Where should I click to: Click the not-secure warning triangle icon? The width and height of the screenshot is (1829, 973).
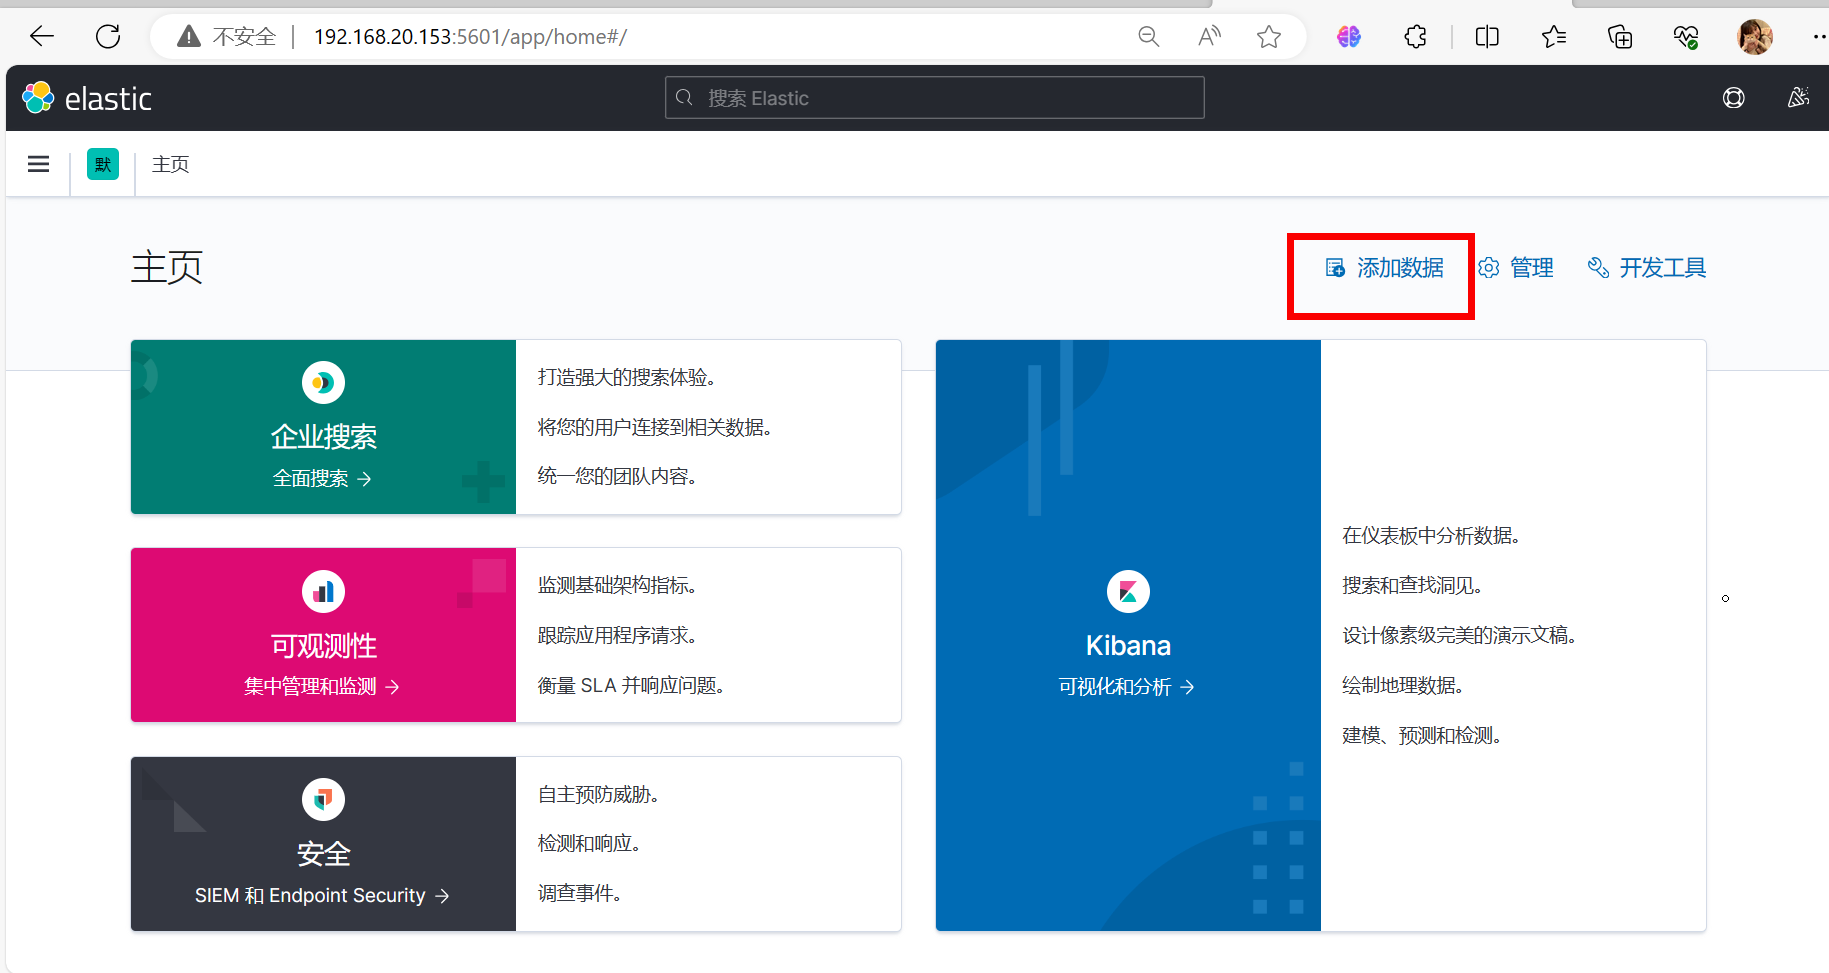click(x=188, y=37)
